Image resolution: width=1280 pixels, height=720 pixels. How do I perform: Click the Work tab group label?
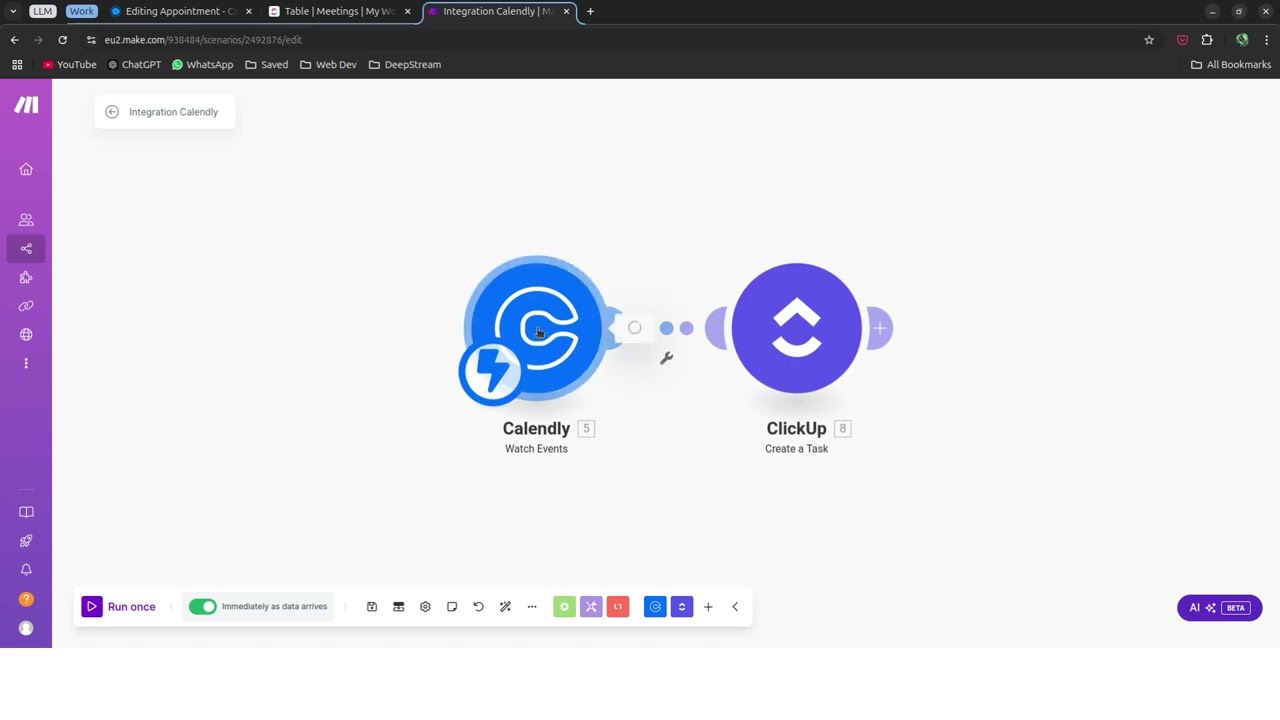(x=82, y=11)
